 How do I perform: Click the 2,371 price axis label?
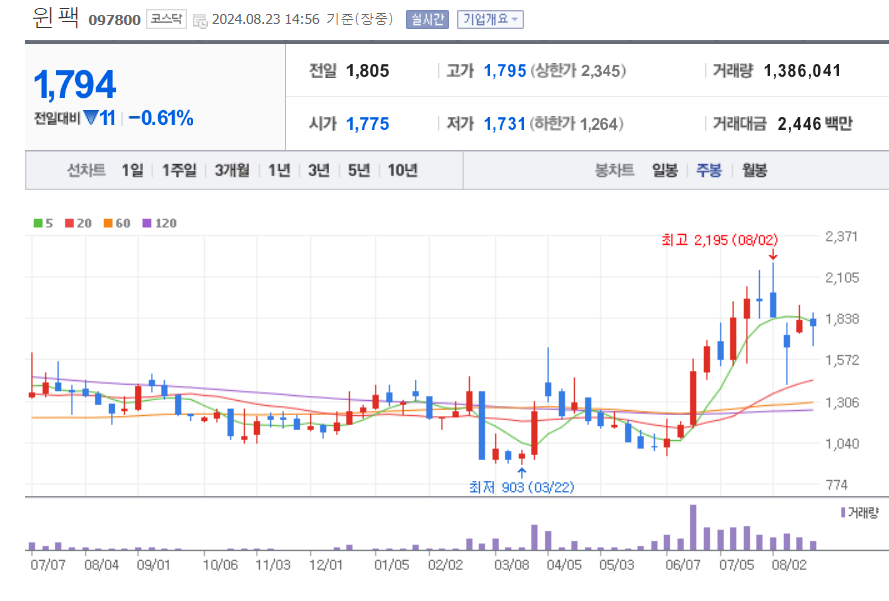pyautogui.click(x=841, y=236)
